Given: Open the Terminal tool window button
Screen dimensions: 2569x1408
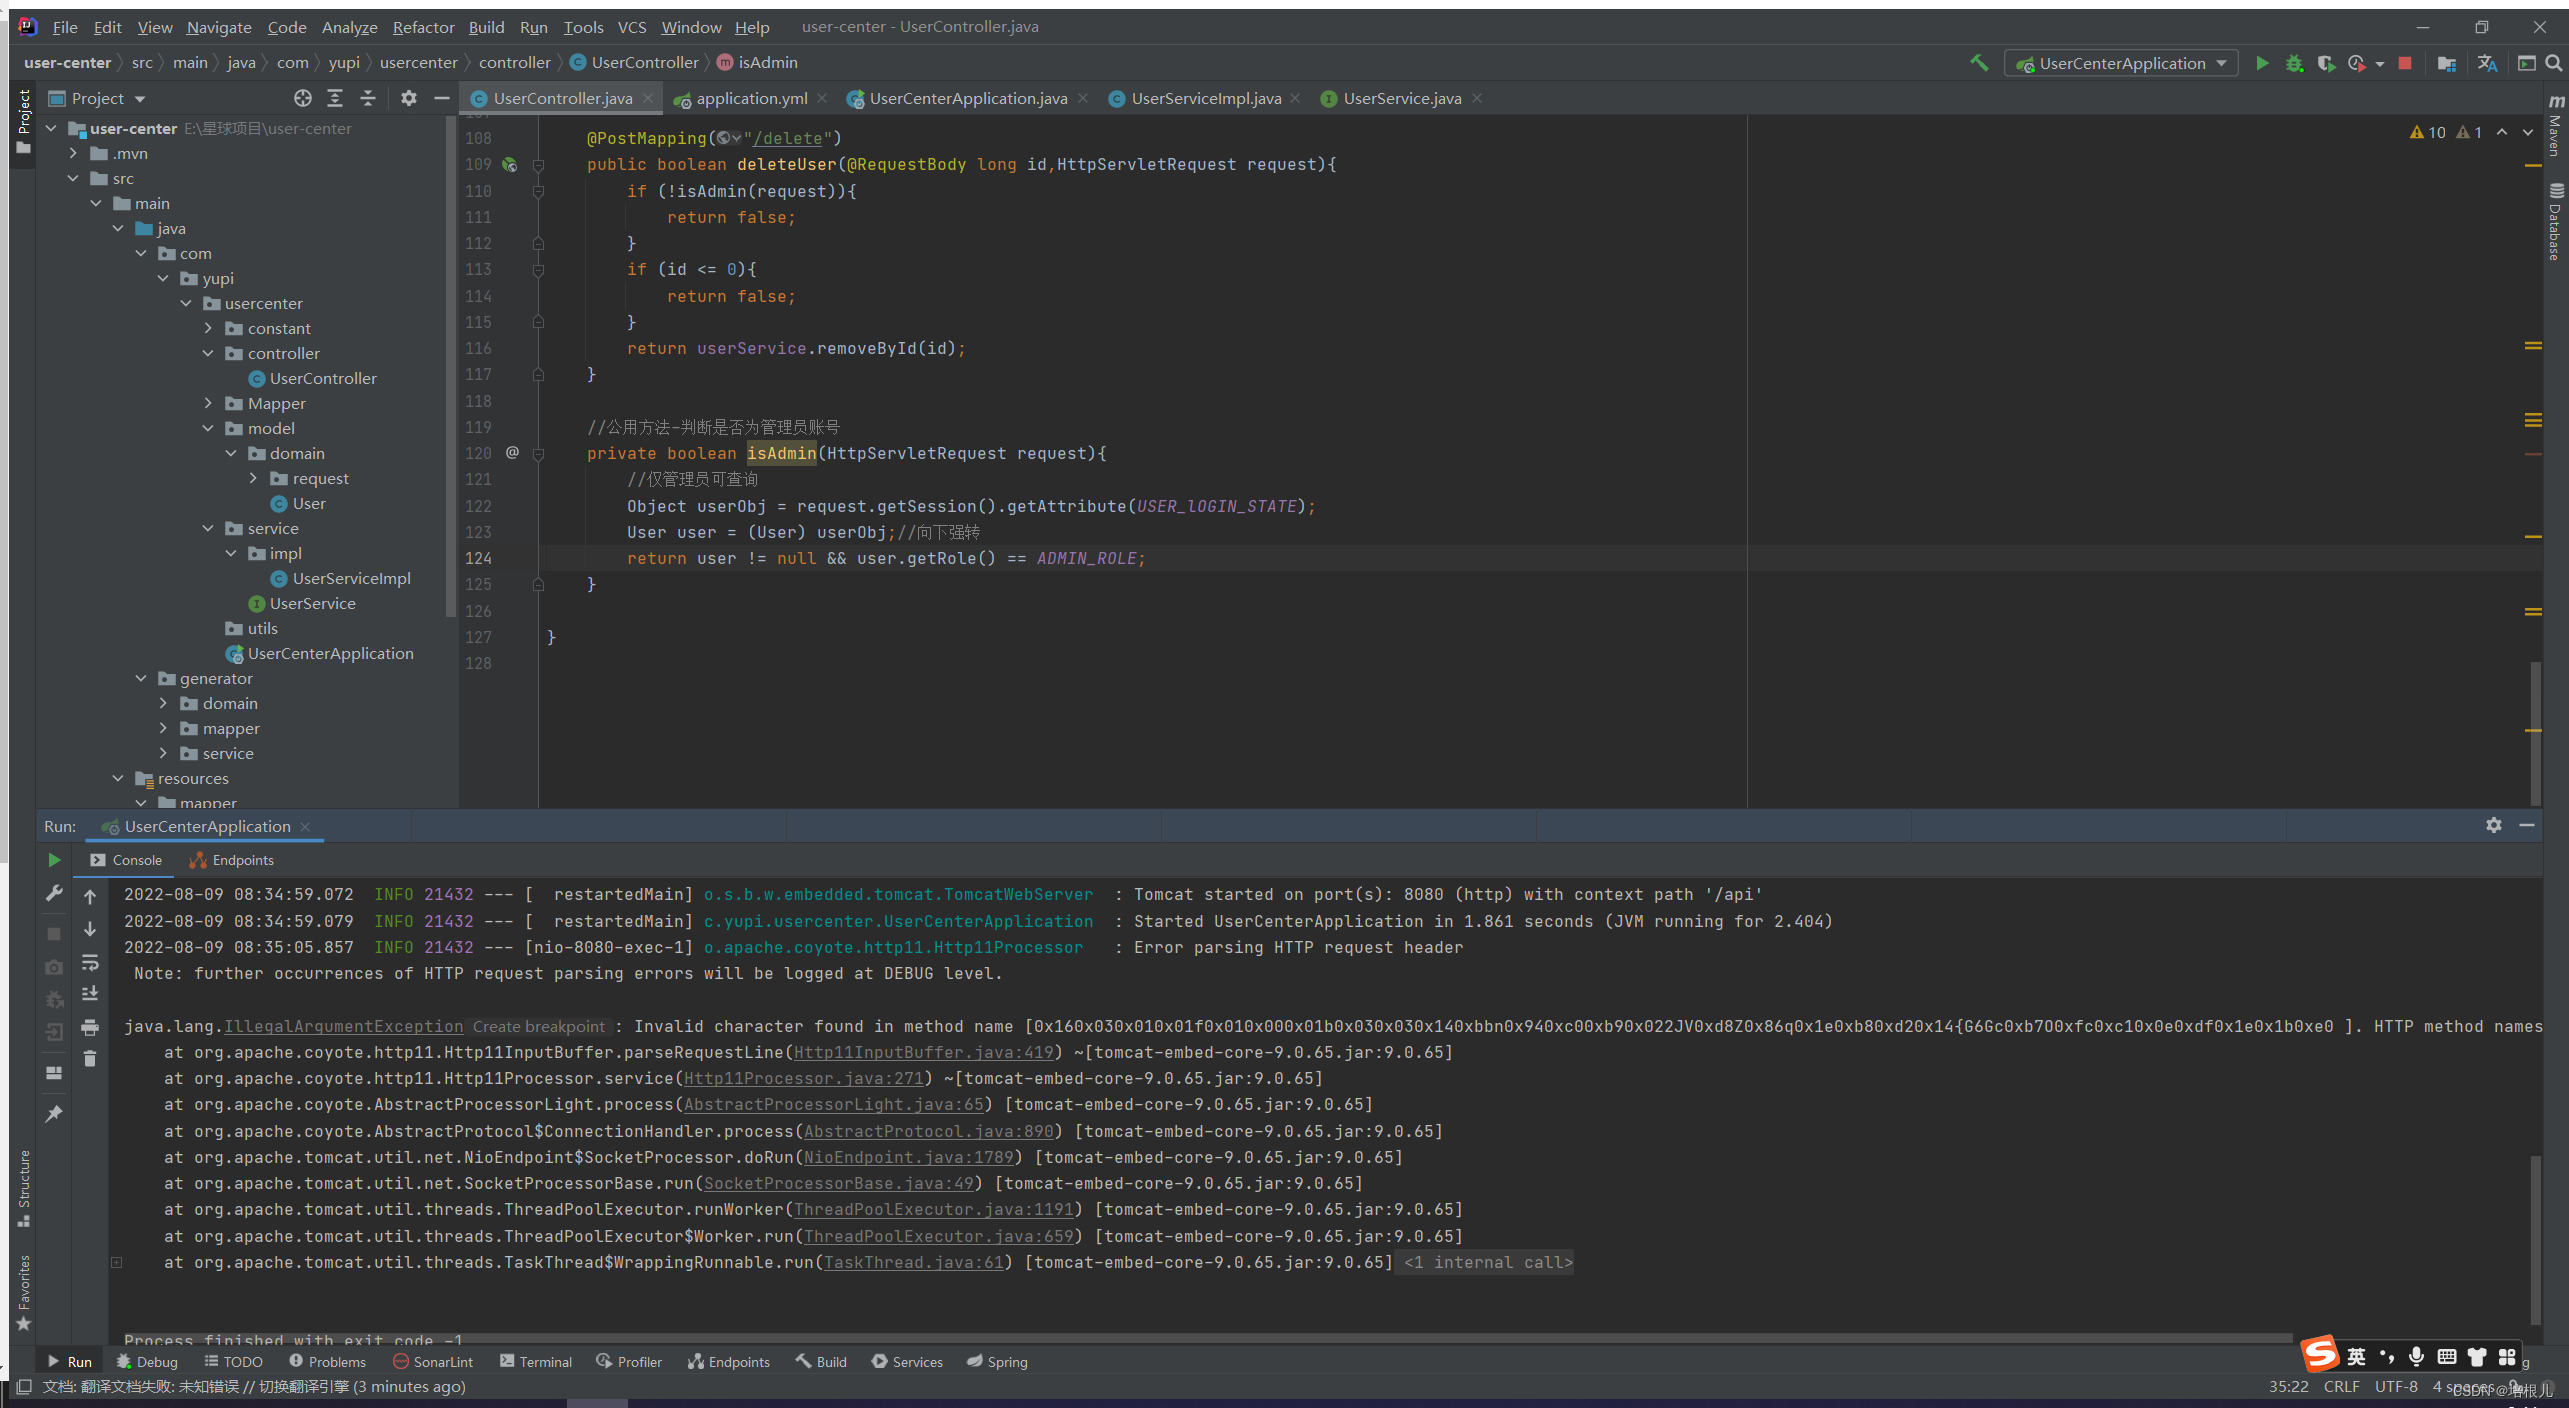Looking at the screenshot, I should click(536, 1361).
